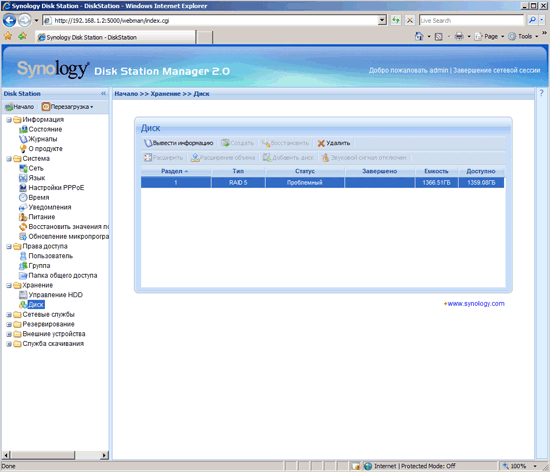Click the Создать volume button

point(237,143)
